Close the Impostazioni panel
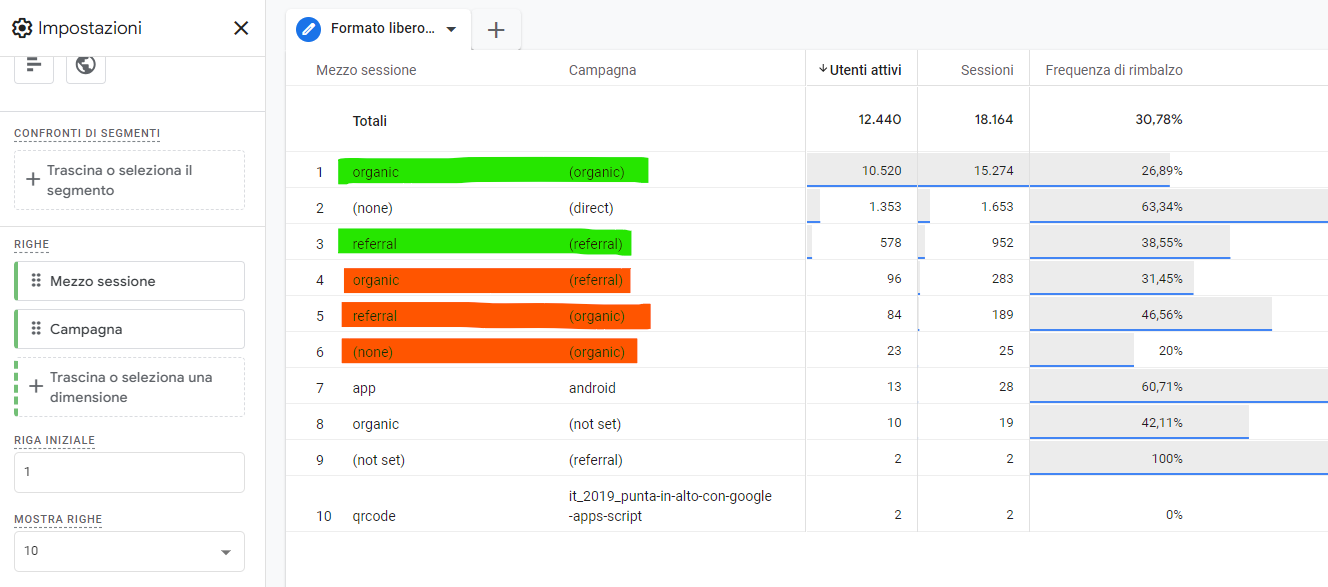 point(241,28)
